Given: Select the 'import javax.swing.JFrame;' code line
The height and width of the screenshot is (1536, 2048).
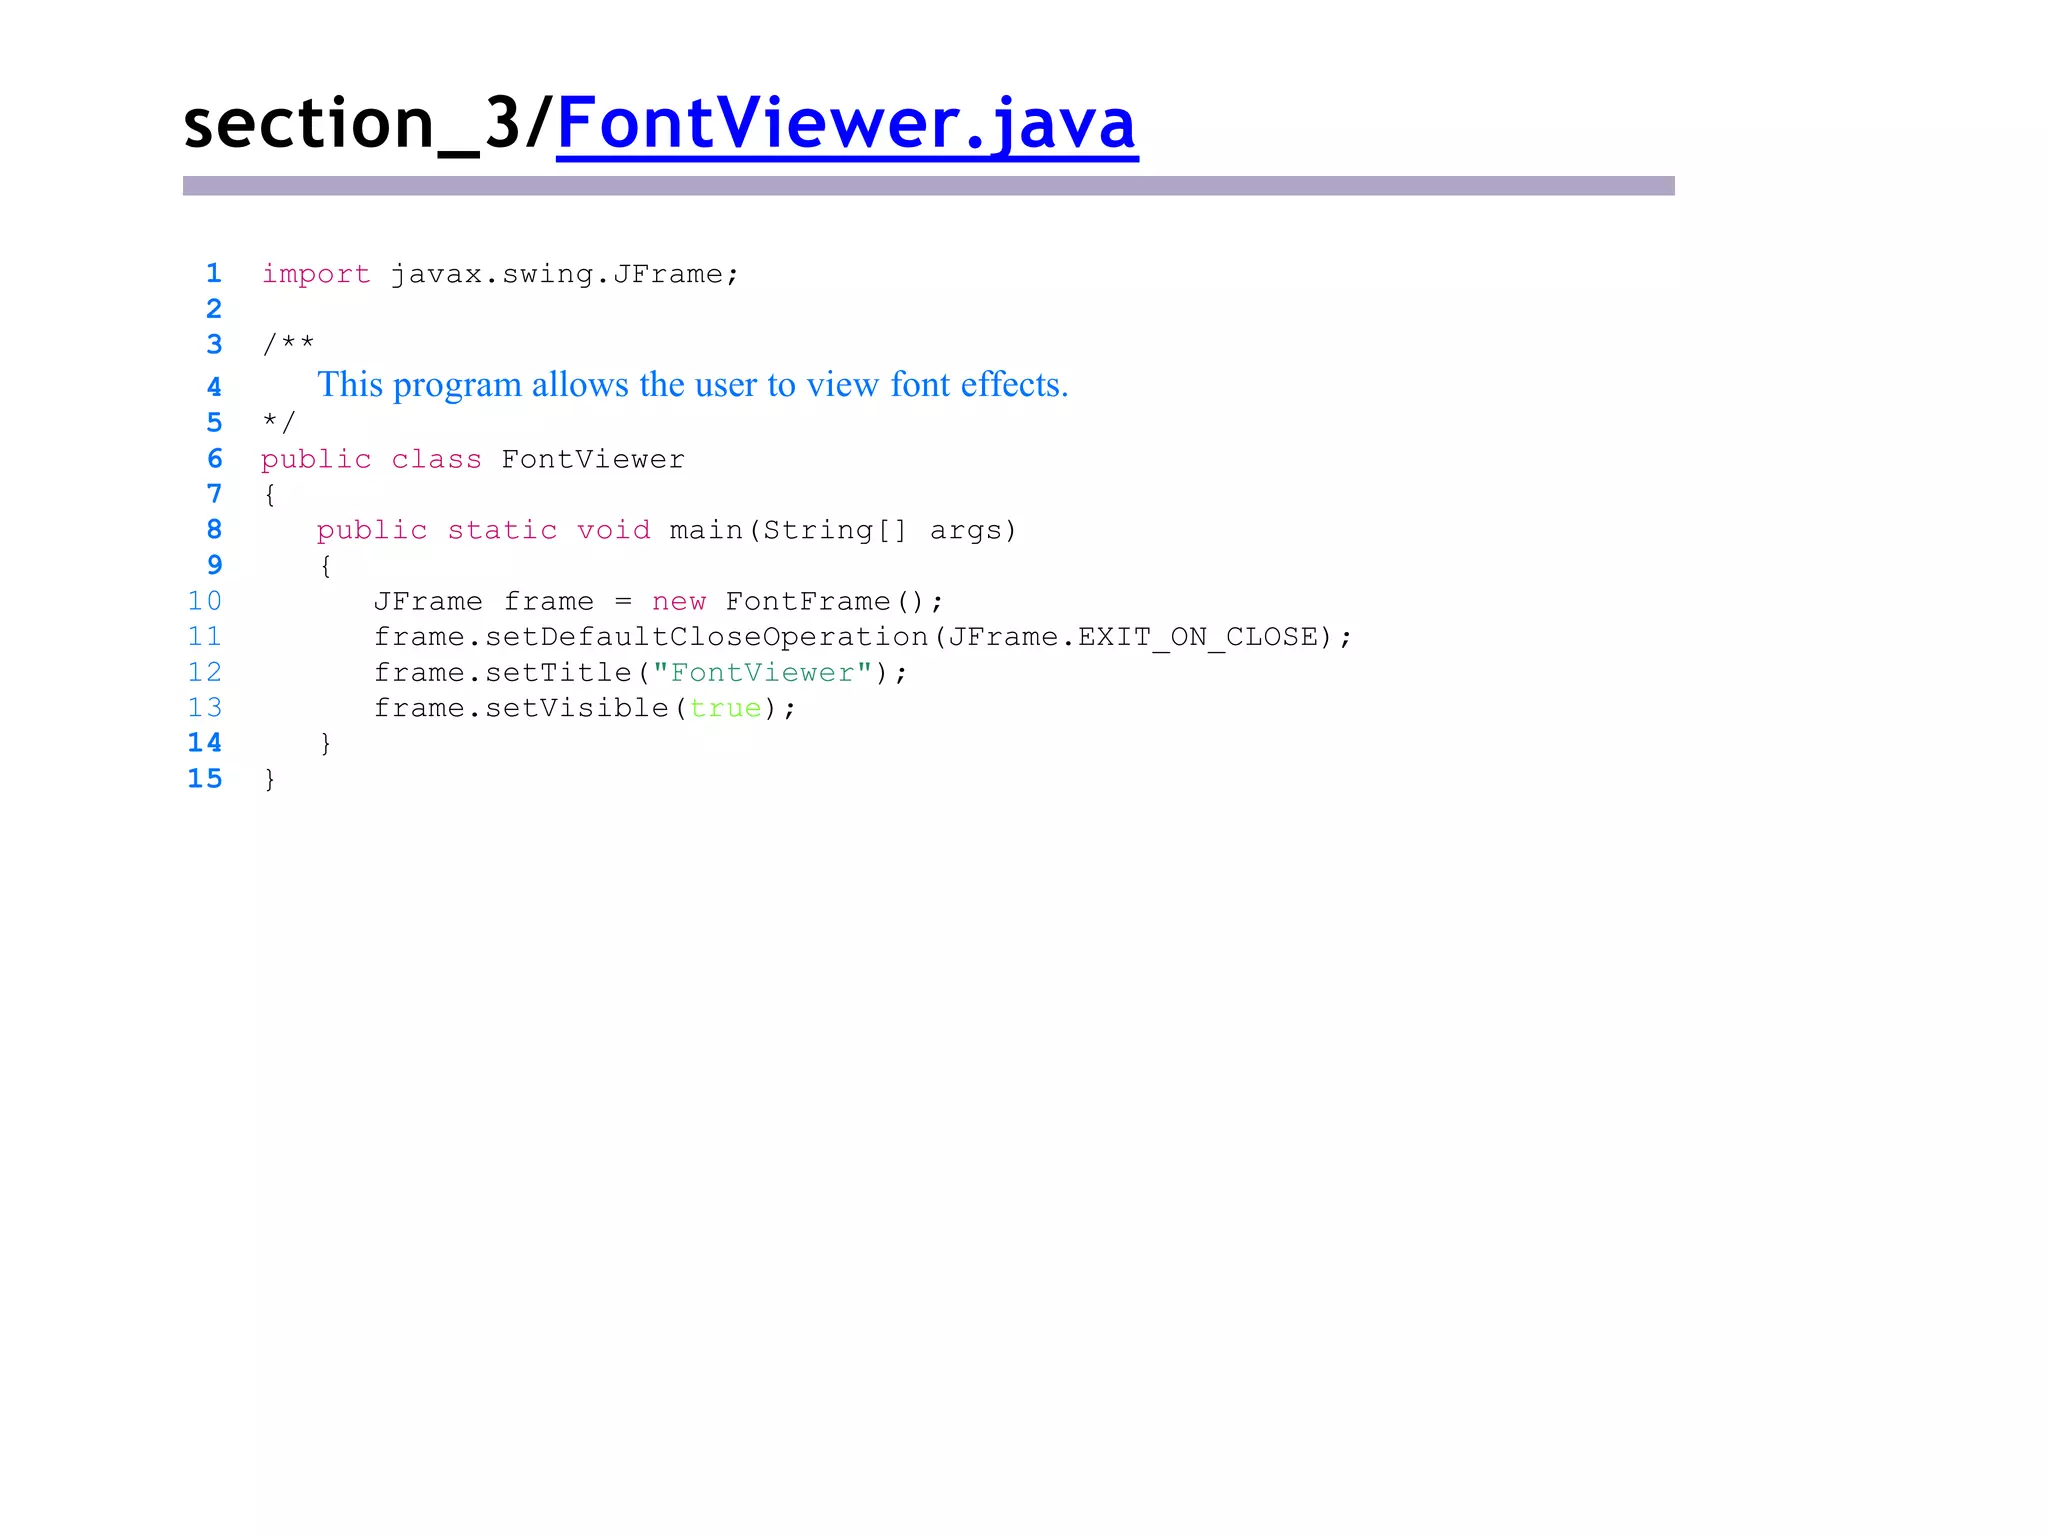Looking at the screenshot, I should coord(500,274).
